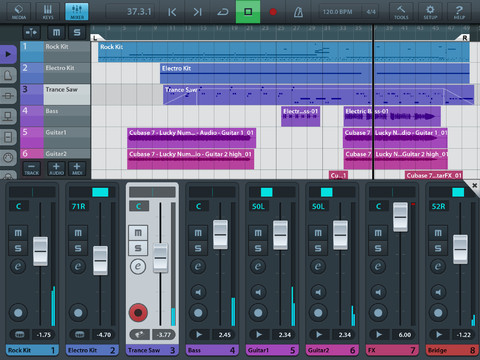The image size is (480, 360).
Task: Mute the Rock Kit mixer channel
Action: 18,233
